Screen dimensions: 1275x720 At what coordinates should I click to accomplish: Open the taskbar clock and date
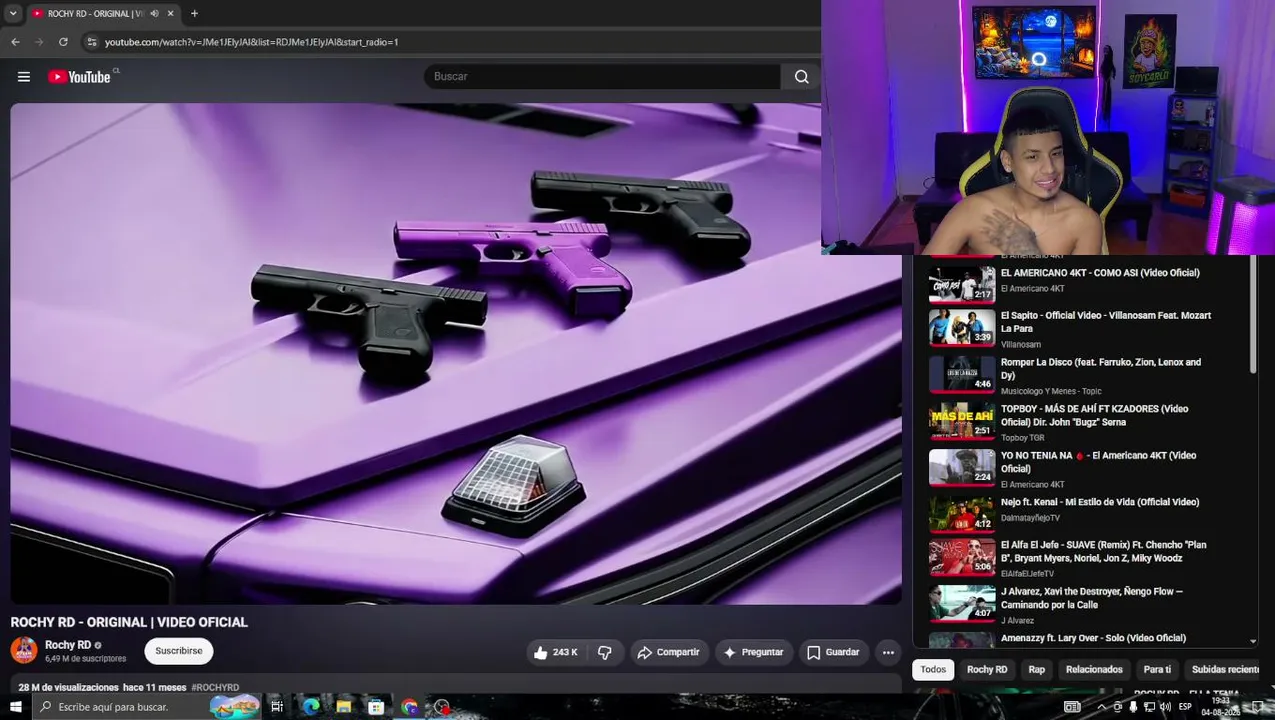pyautogui.click(x=1221, y=707)
